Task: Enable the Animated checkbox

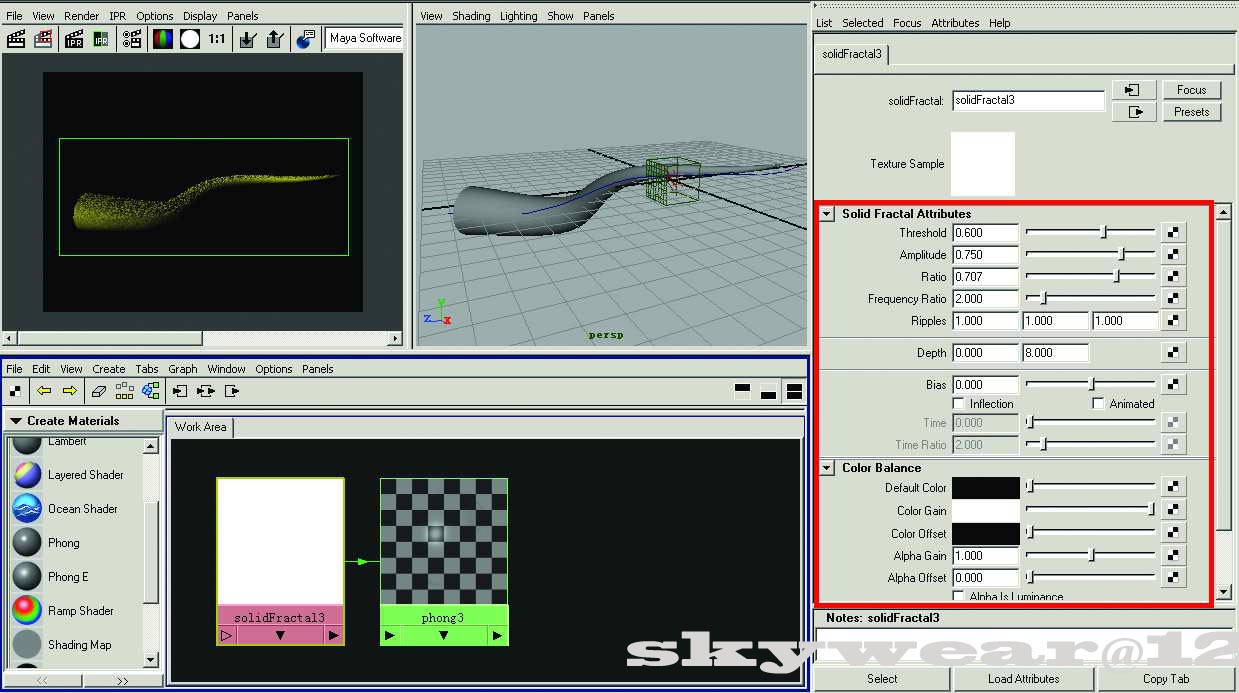Action: [1098, 404]
